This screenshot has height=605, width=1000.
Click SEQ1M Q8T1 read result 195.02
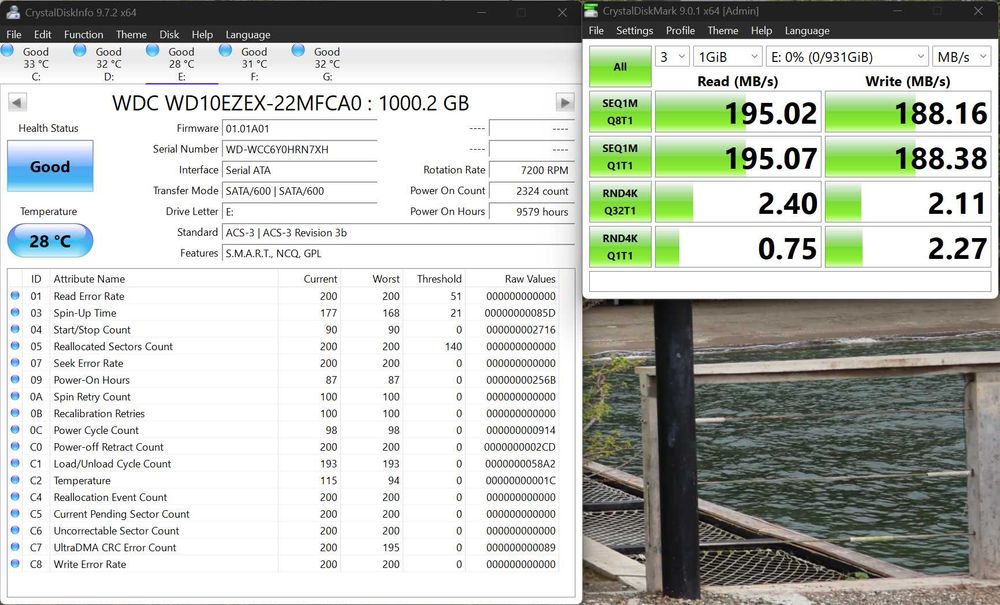(x=738, y=112)
